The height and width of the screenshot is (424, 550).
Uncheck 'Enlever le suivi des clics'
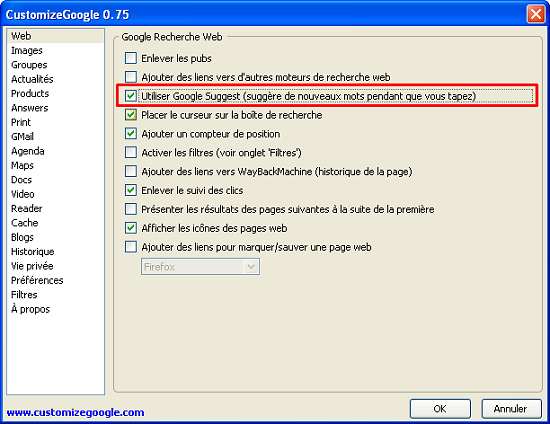131,190
